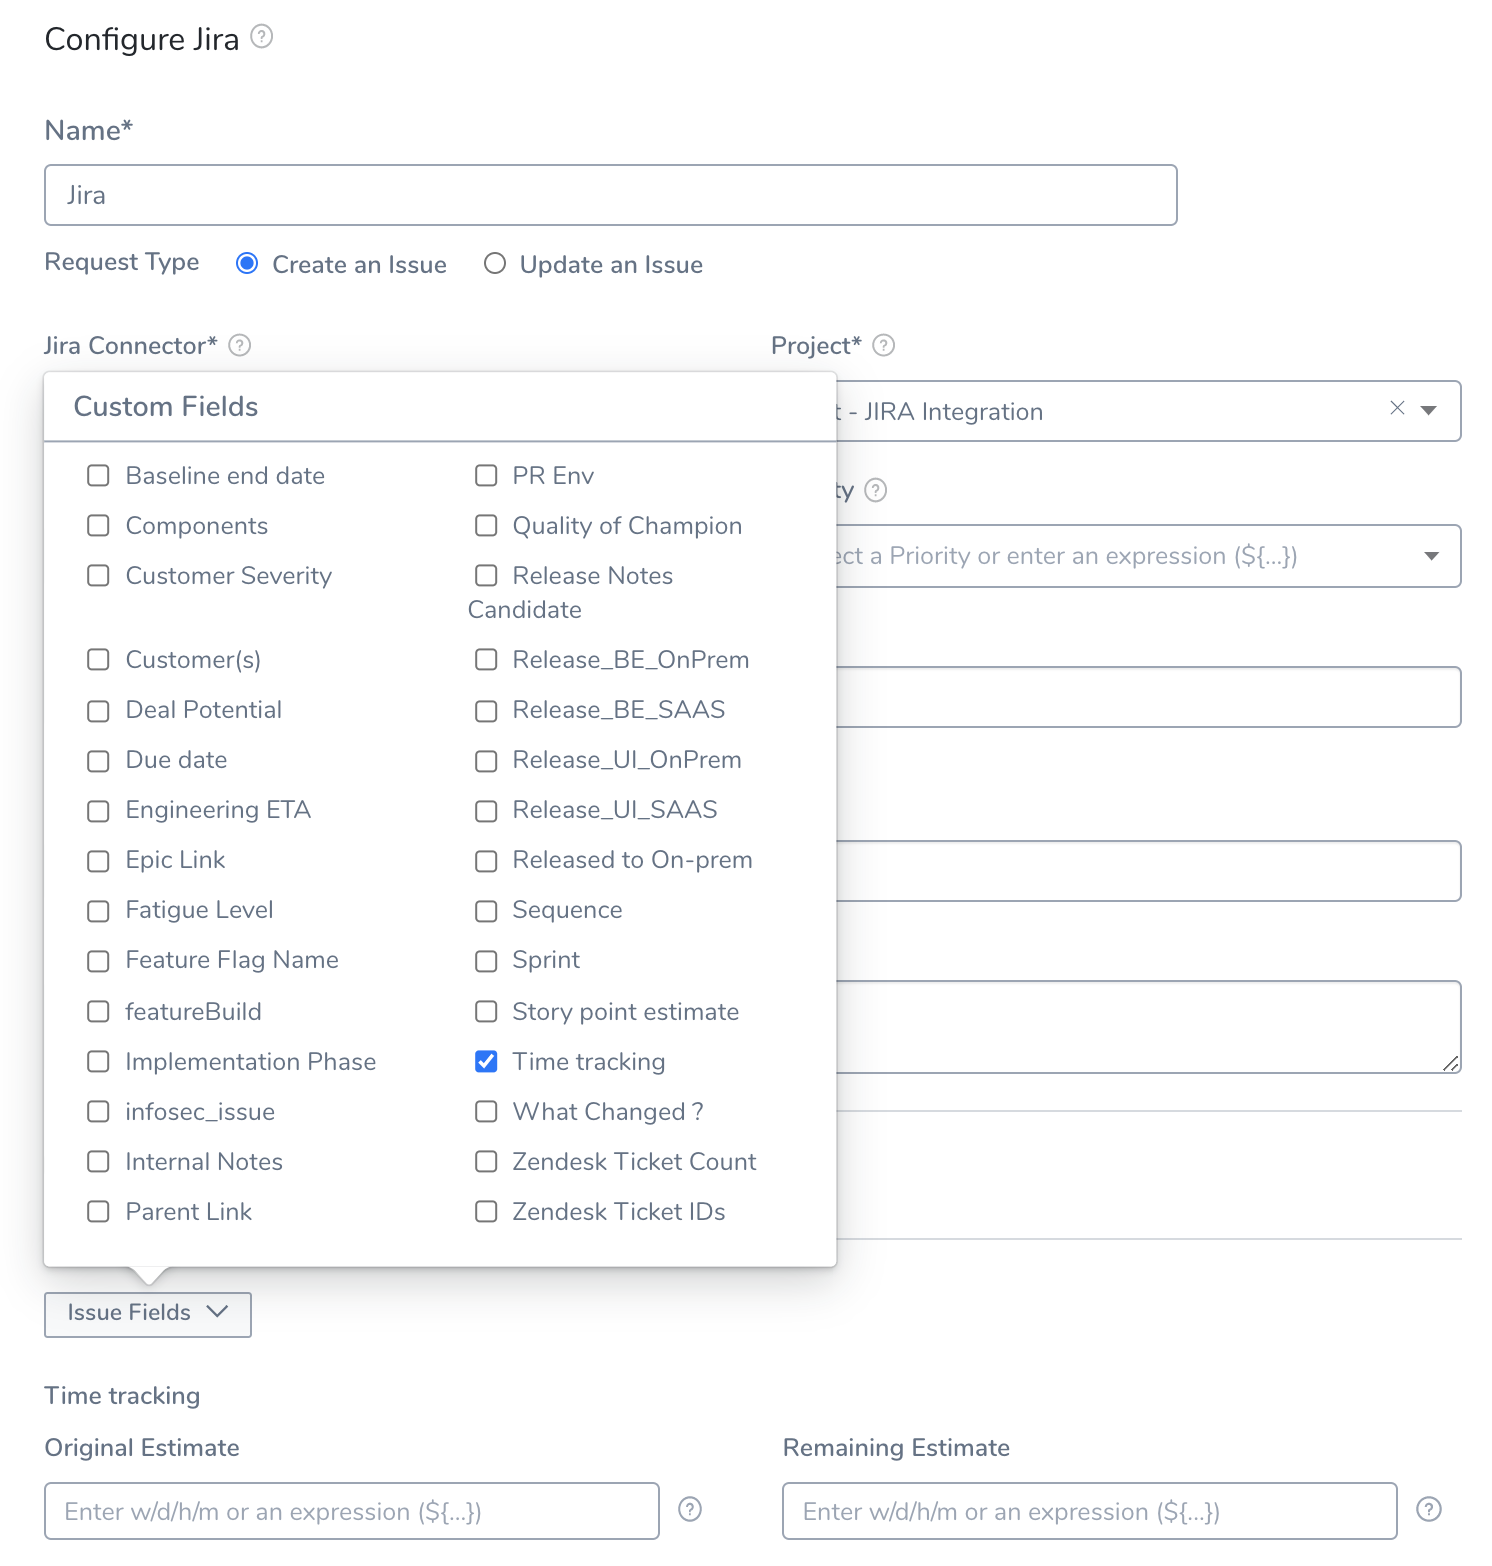The height and width of the screenshot is (1566, 1492).
Task: Check the Release_UI_SAAS checkbox
Action: click(x=486, y=811)
